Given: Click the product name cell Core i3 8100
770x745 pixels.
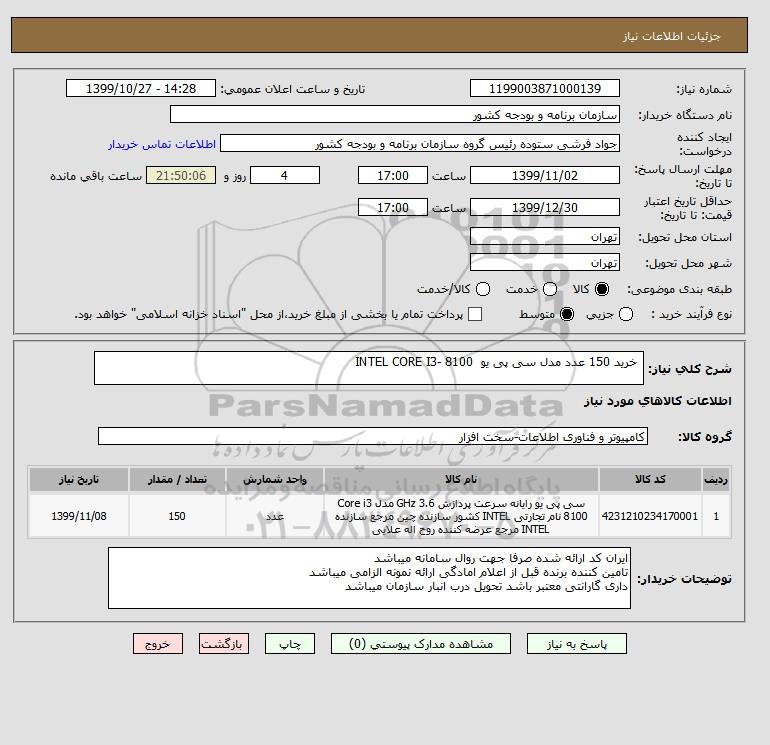Looking at the screenshot, I should click(x=461, y=516).
